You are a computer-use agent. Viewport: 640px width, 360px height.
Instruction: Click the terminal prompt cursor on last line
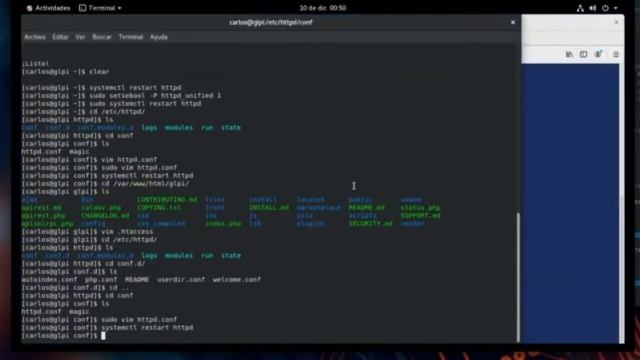(103, 336)
